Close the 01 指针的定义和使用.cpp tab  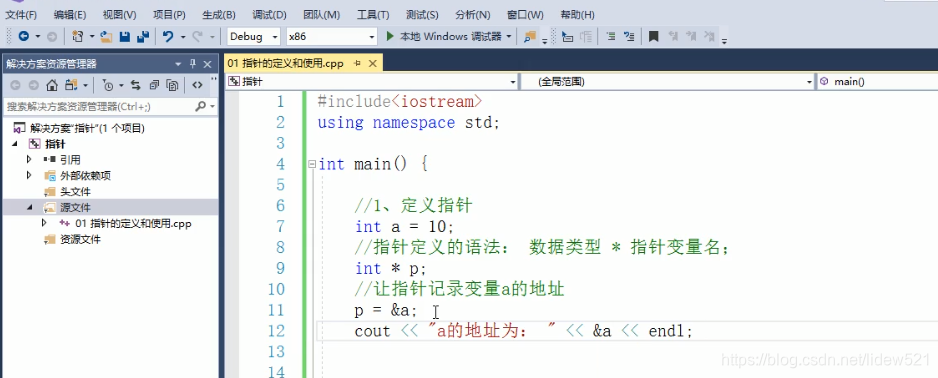[x=373, y=63]
